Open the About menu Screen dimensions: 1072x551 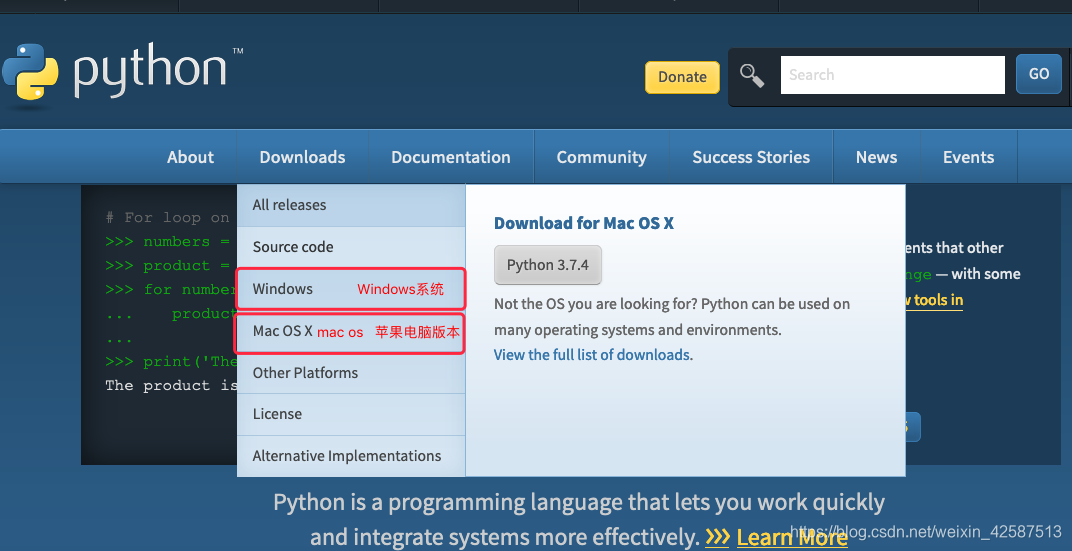click(x=190, y=157)
